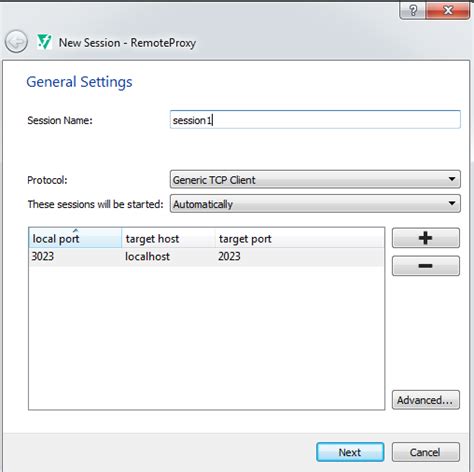Open the Advanced settings button
Image resolution: width=474 pixels, height=472 pixels.
tap(426, 400)
